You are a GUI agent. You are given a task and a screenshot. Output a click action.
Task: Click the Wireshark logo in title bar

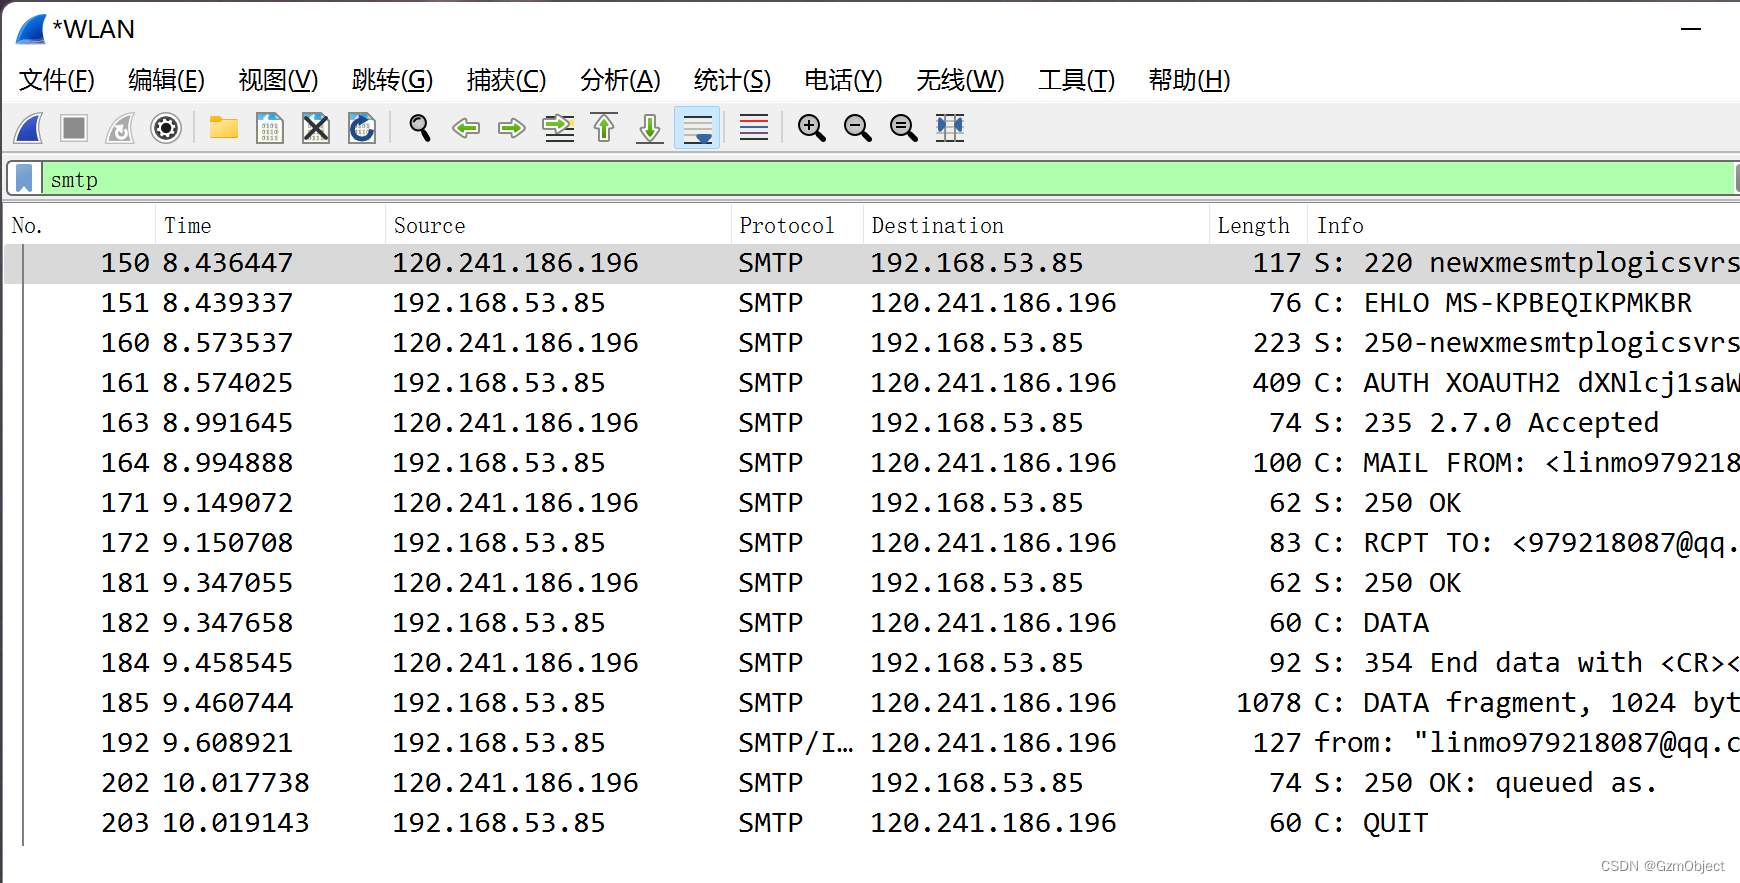pyautogui.click(x=31, y=29)
